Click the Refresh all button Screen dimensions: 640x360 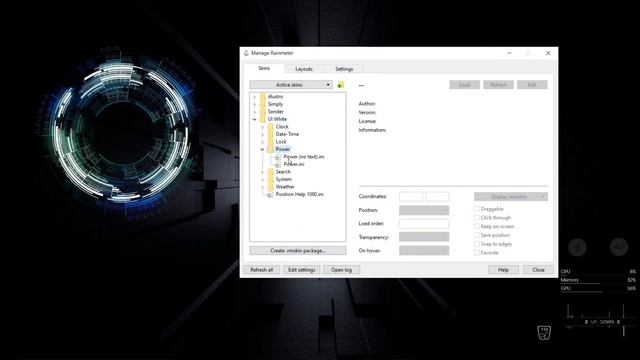pyautogui.click(x=261, y=270)
